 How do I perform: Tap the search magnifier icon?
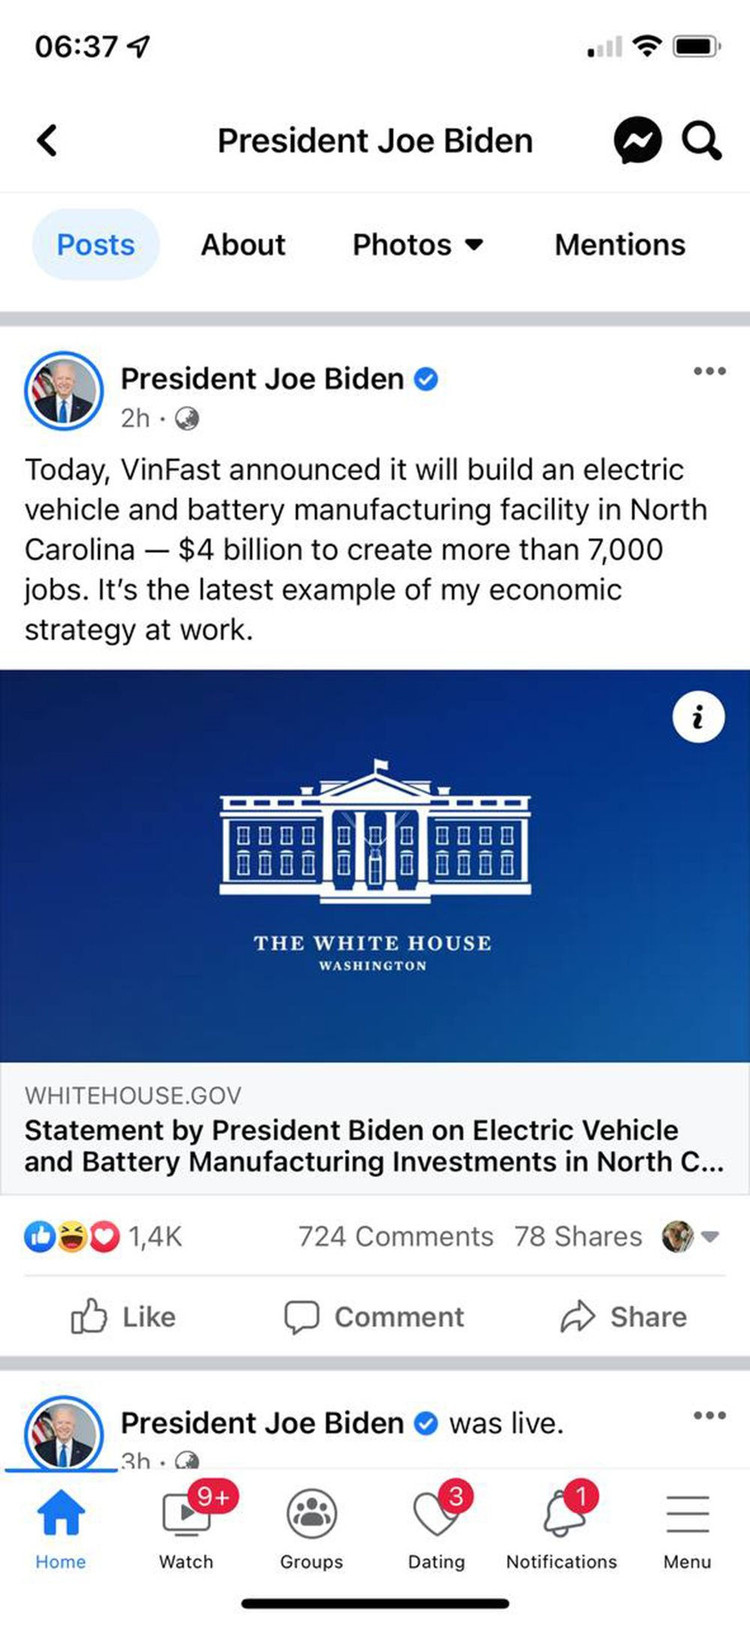point(702,140)
